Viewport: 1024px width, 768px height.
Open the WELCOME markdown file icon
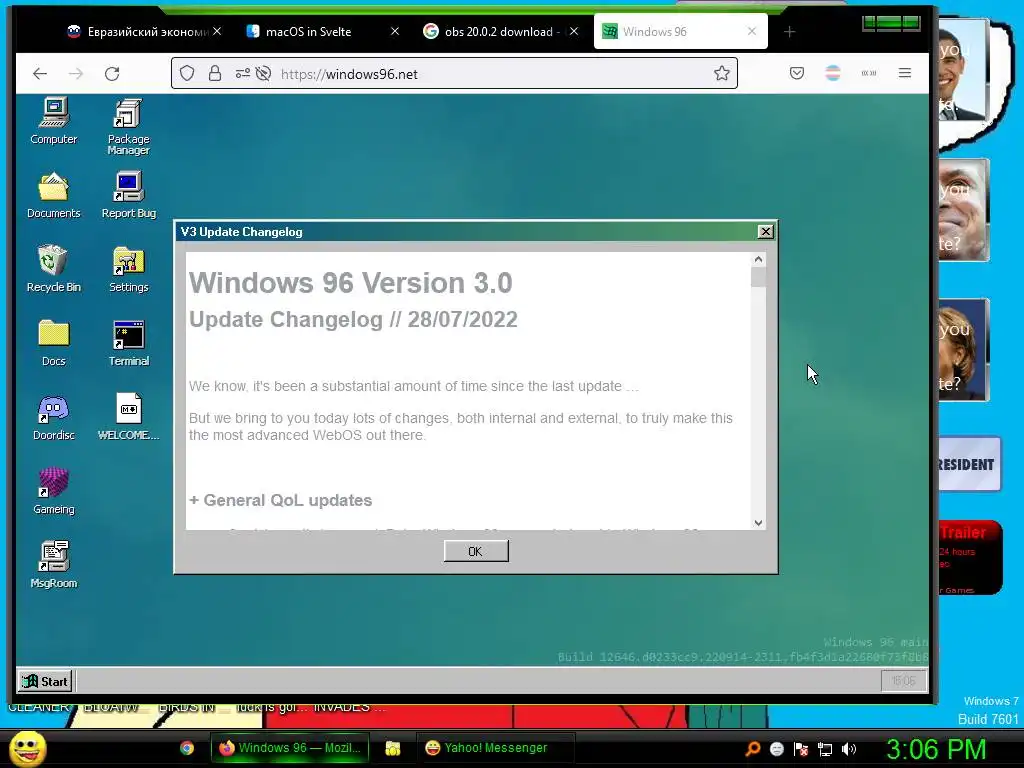(x=129, y=417)
